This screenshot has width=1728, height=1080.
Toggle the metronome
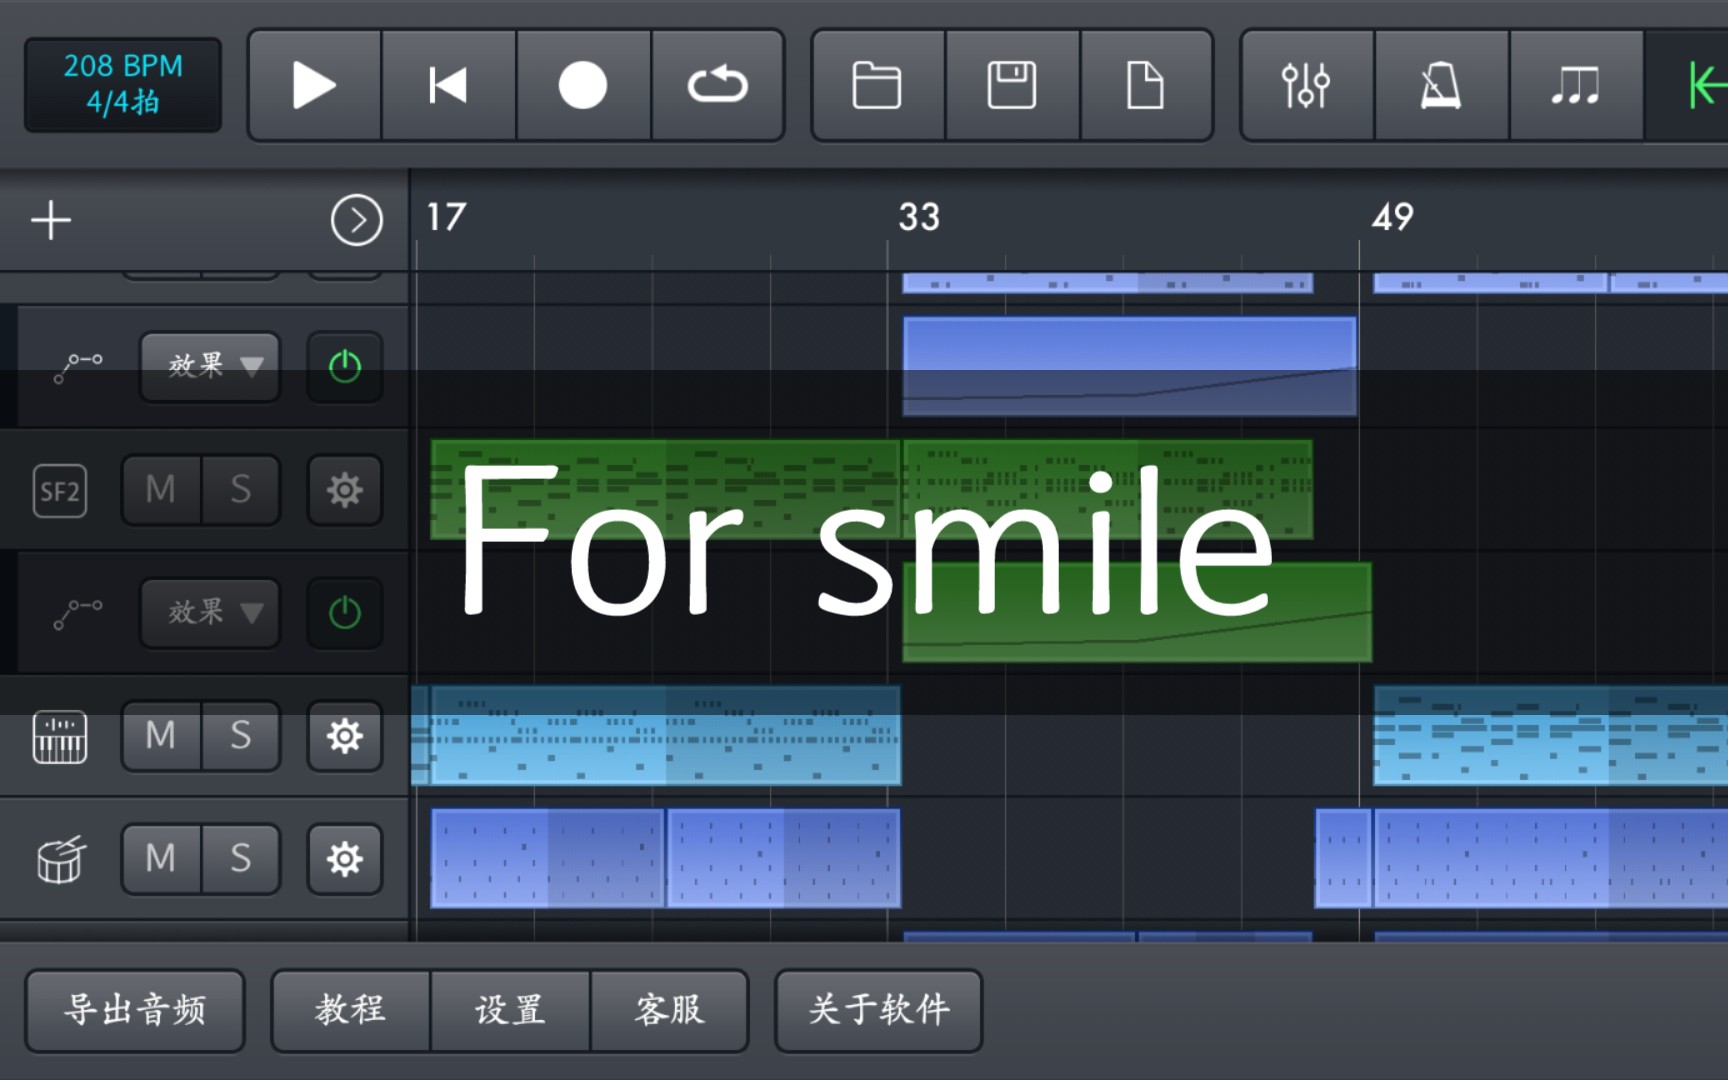tap(1441, 85)
